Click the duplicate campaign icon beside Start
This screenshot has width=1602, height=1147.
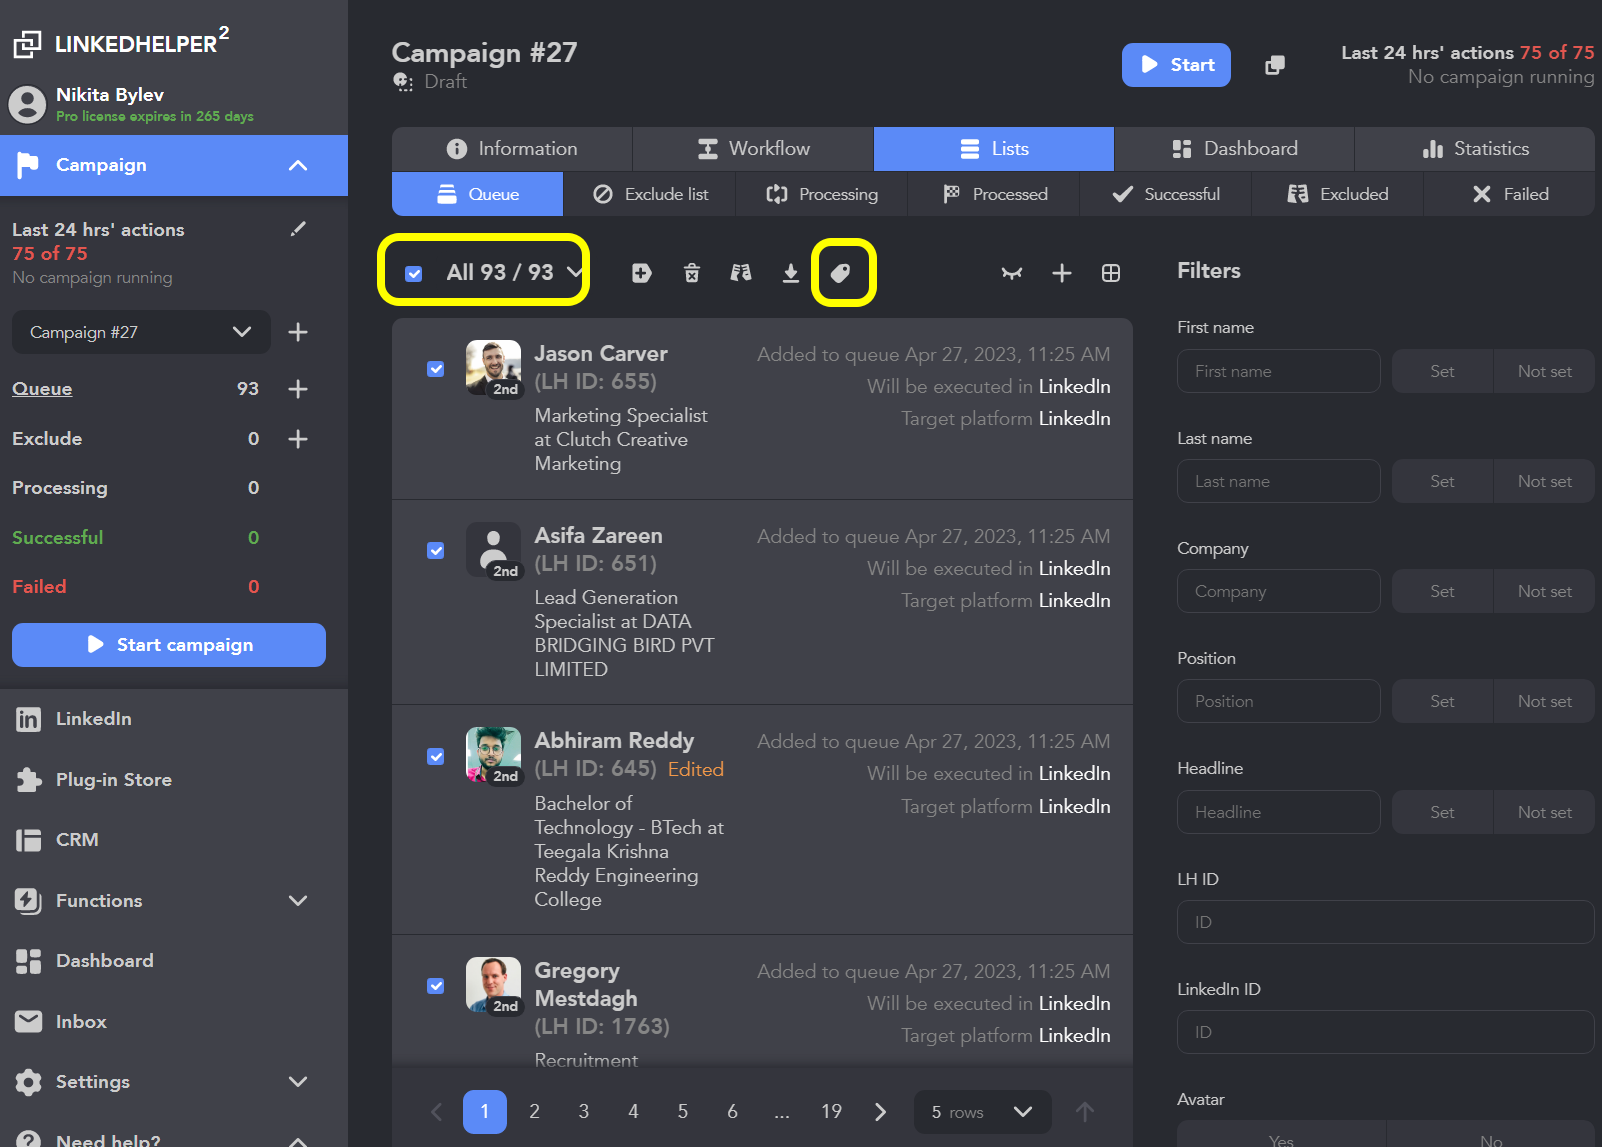coord(1275,65)
